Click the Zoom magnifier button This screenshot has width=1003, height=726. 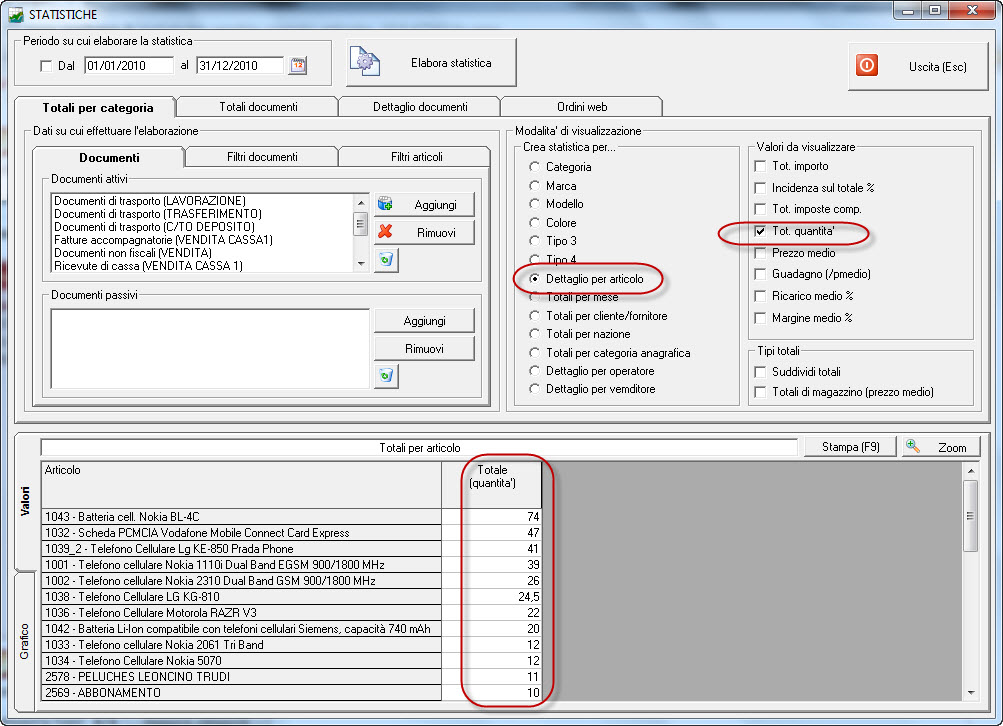(941, 447)
